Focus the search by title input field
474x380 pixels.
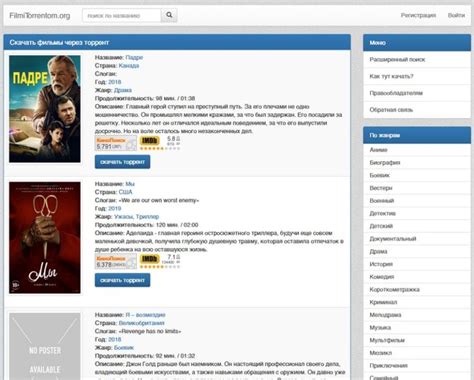[x=122, y=15]
